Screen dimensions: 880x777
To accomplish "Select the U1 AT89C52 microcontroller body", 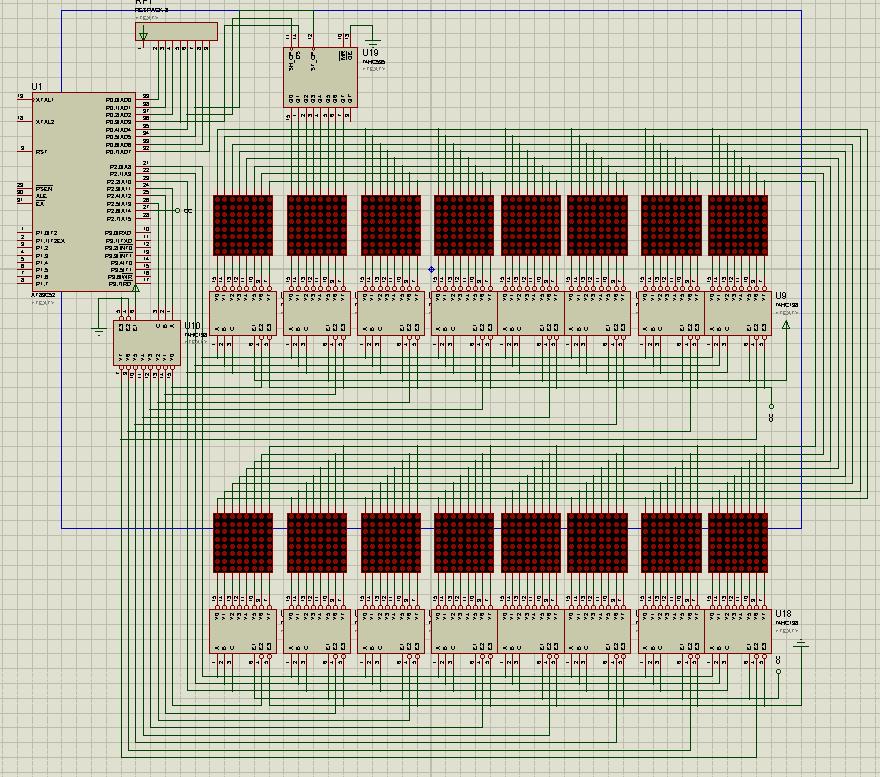I will coord(84,192).
